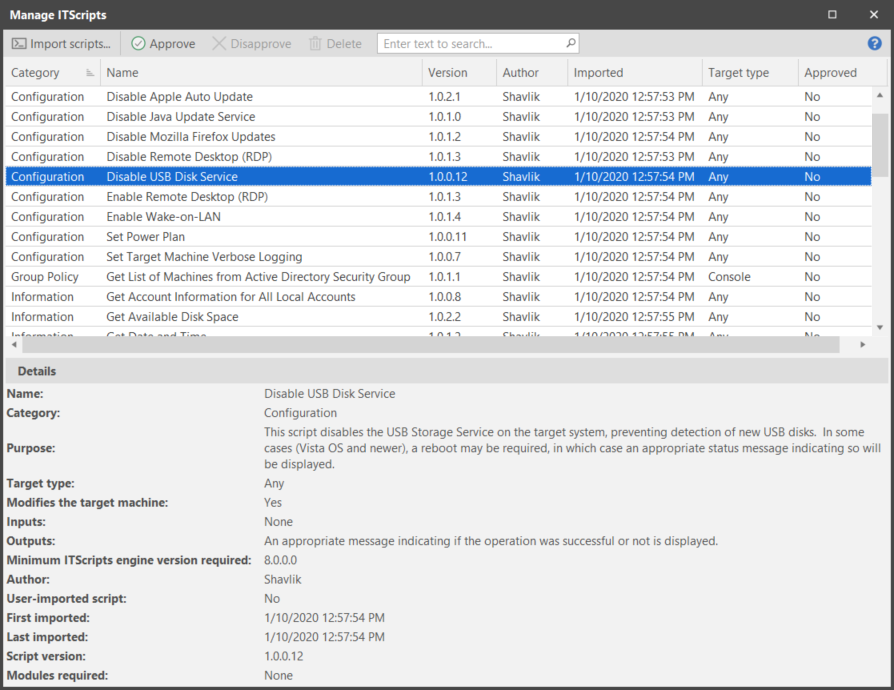Select the Disable USB Disk Service row
Image resolution: width=894 pixels, height=690 pixels.
438,177
